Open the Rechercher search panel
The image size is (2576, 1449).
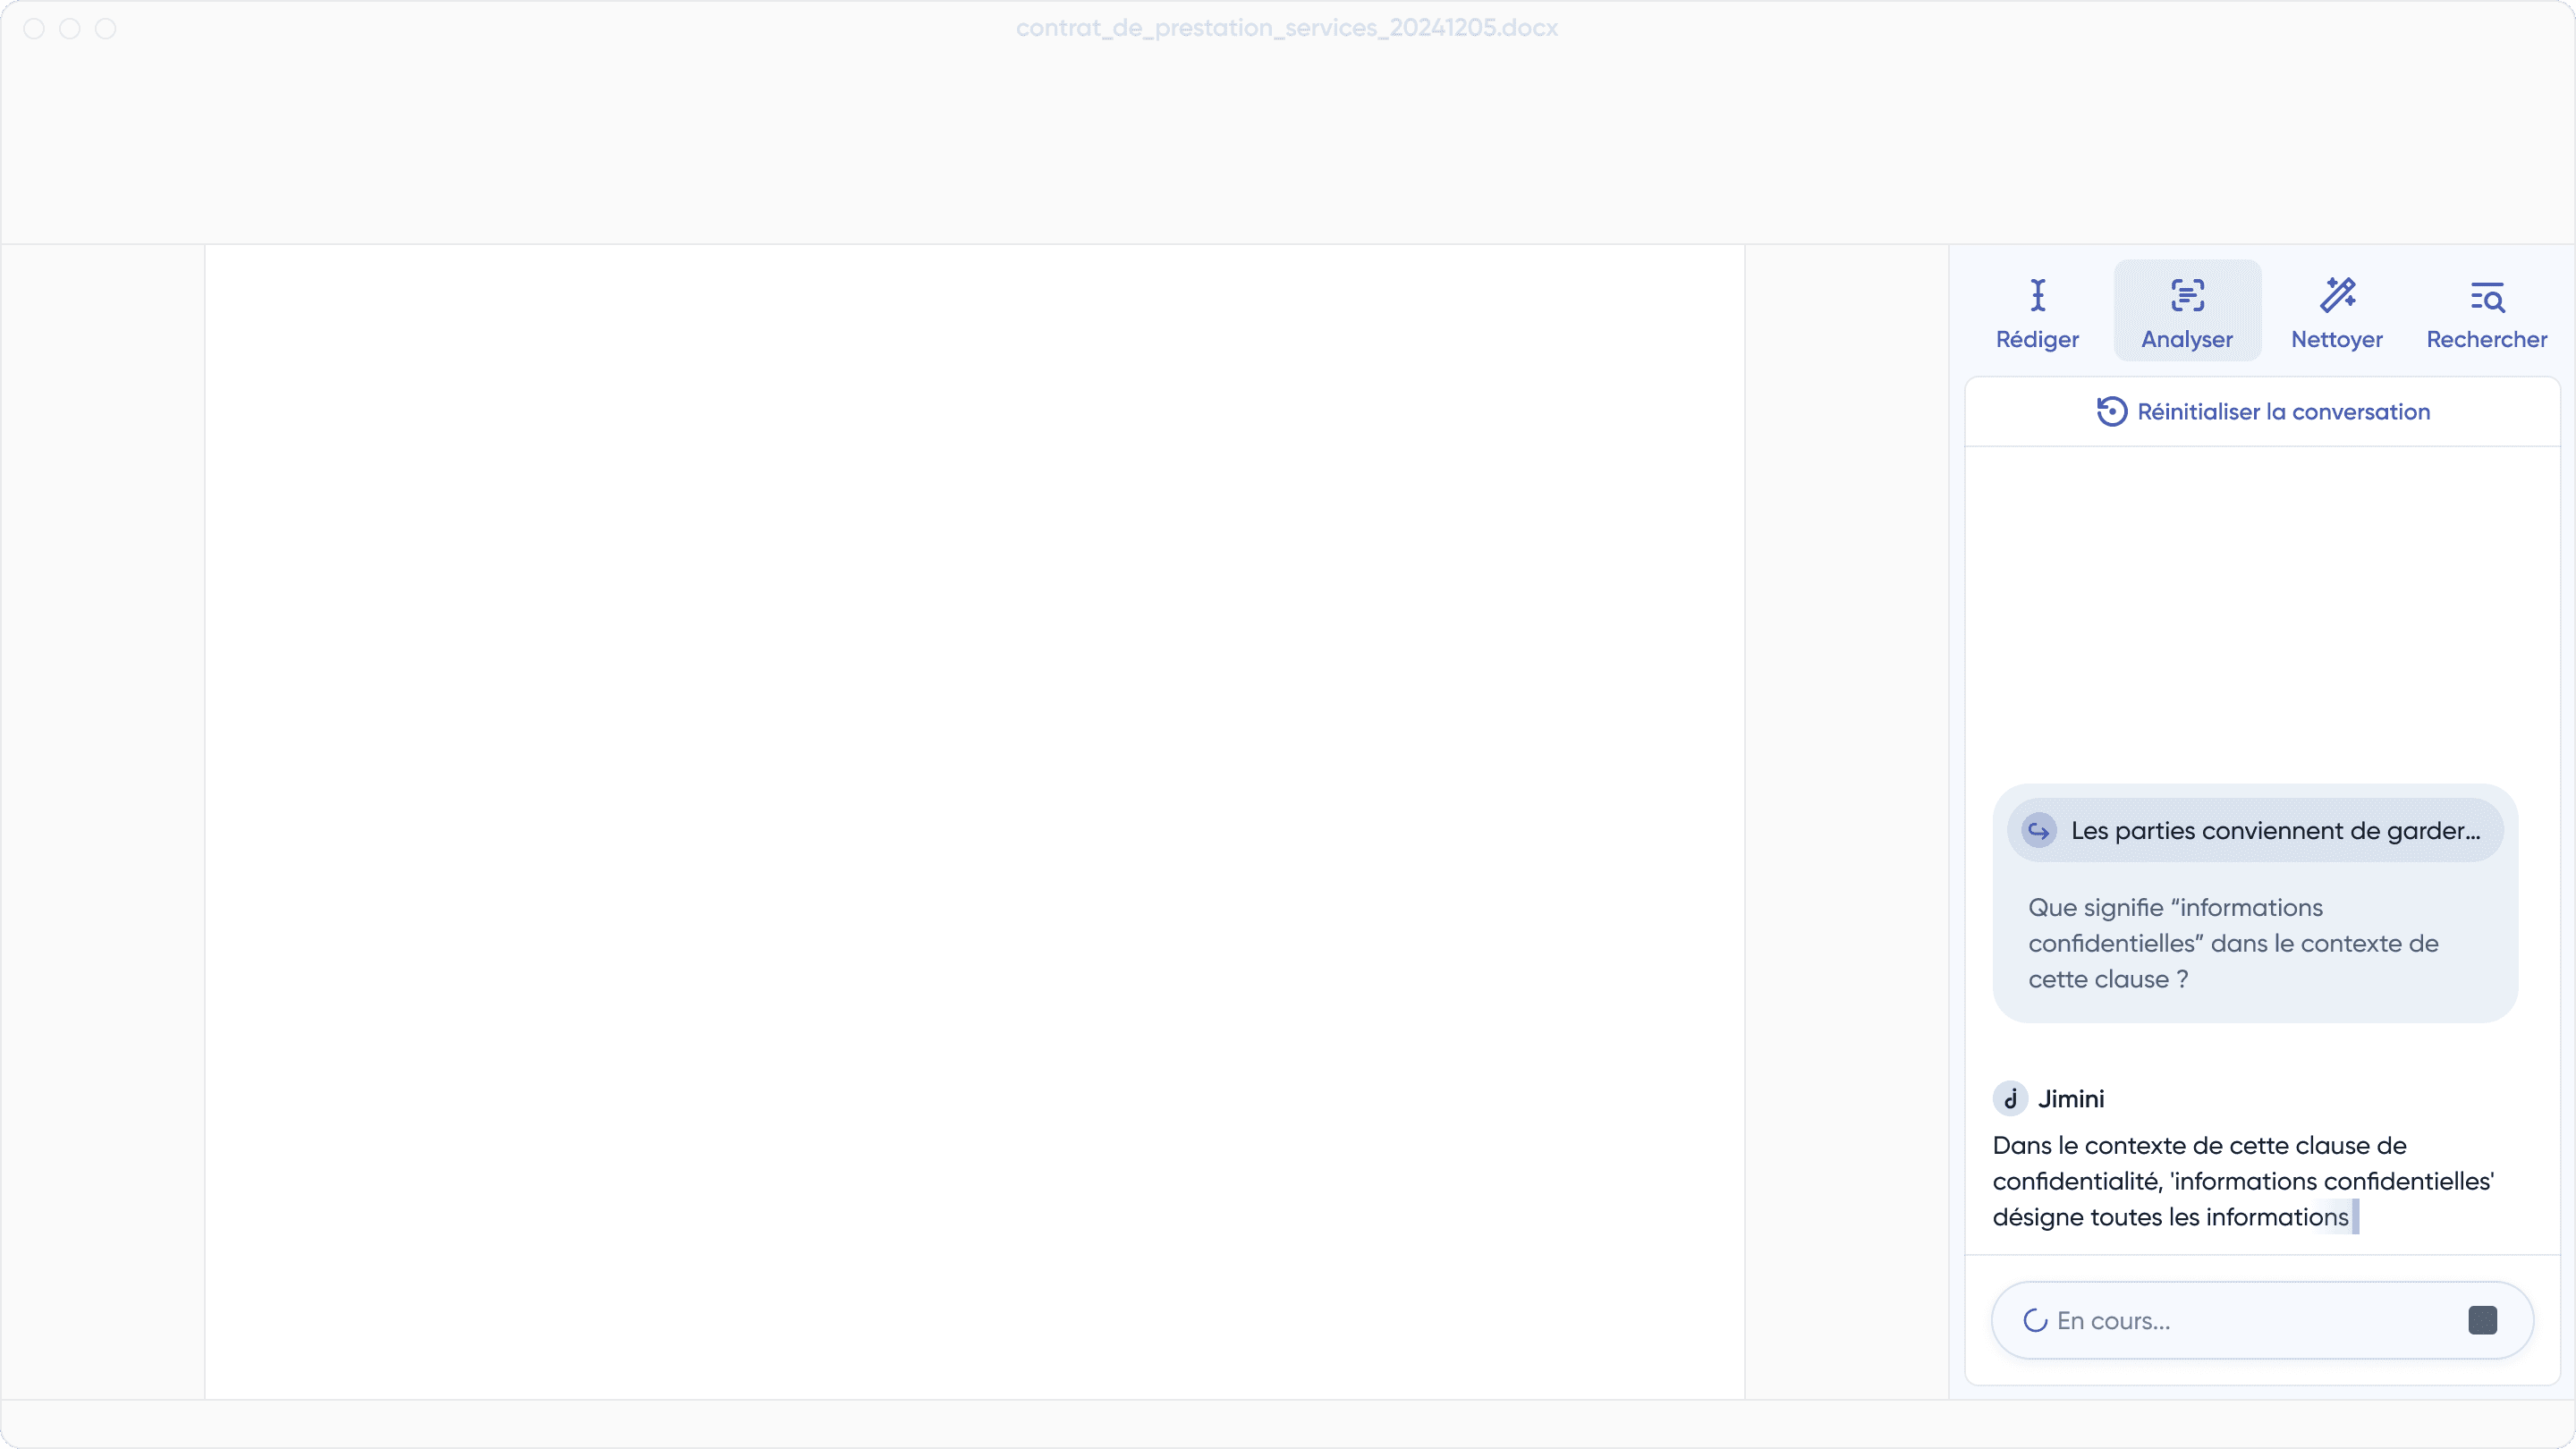tap(2486, 312)
